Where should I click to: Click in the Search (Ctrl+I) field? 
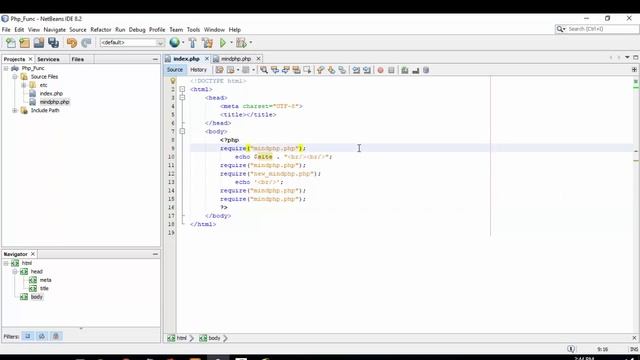[602, 29]
